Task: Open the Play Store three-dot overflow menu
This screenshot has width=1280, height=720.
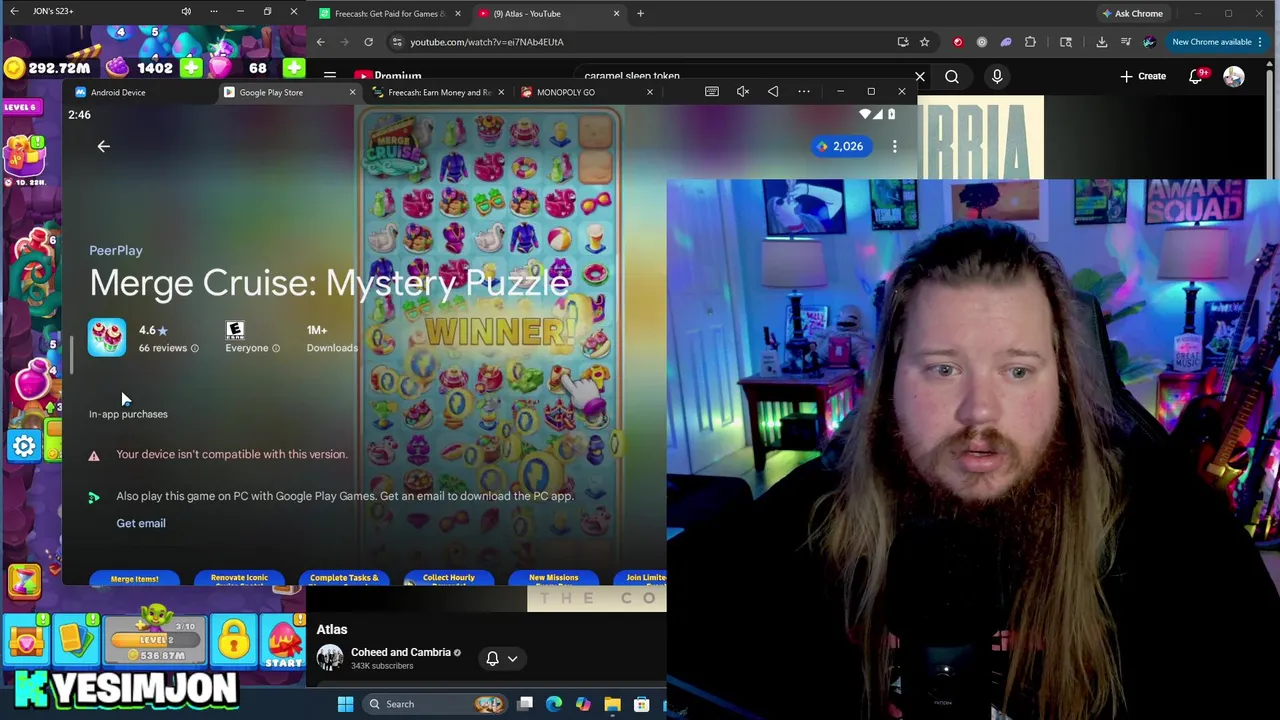Action: click(894, 146)
